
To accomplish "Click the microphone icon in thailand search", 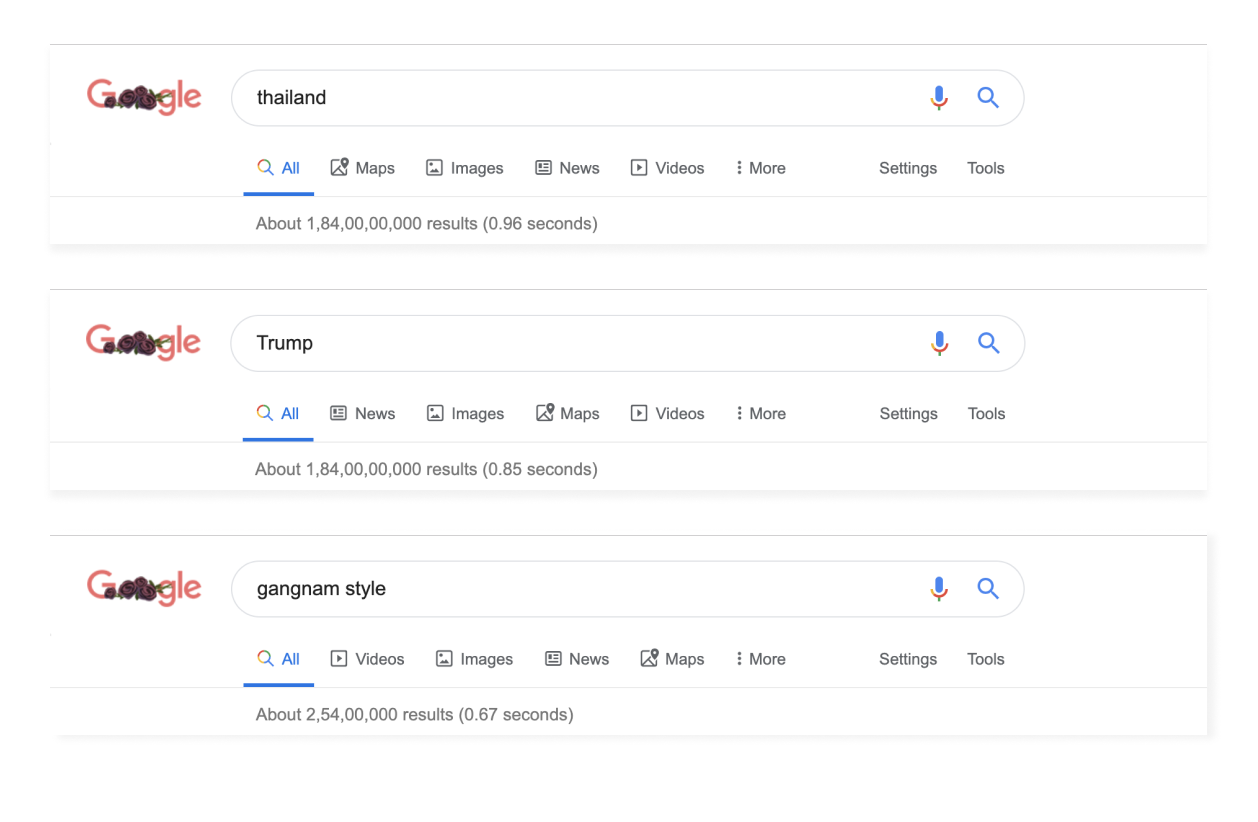I will (x=938, y=97).
